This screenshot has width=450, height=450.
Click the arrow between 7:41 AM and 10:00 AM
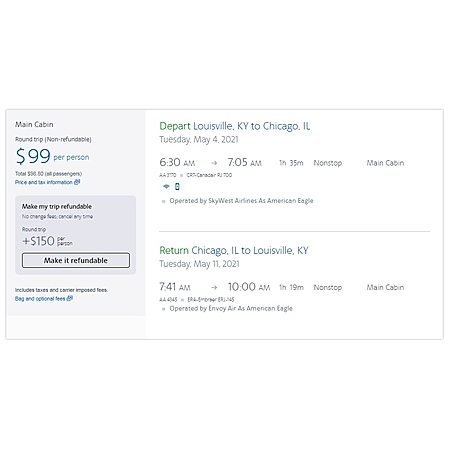214,287
